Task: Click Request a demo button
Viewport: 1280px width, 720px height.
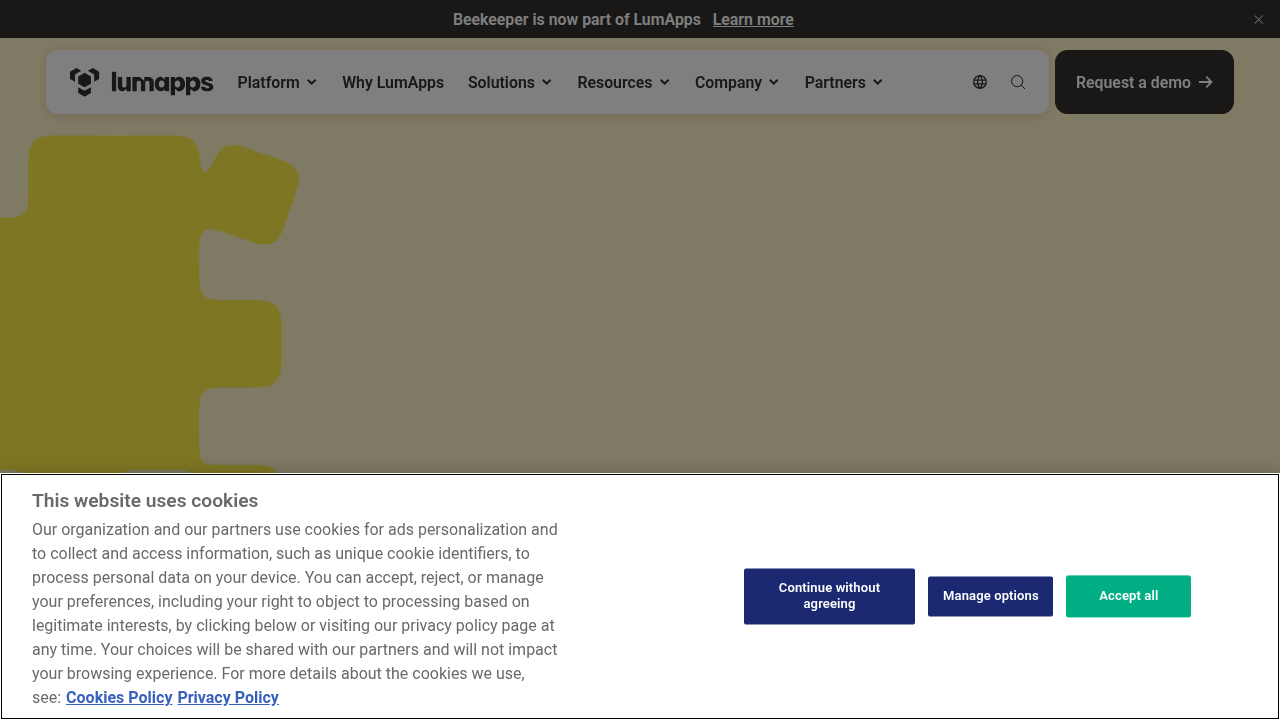Action: click(x=1144, y=82)
